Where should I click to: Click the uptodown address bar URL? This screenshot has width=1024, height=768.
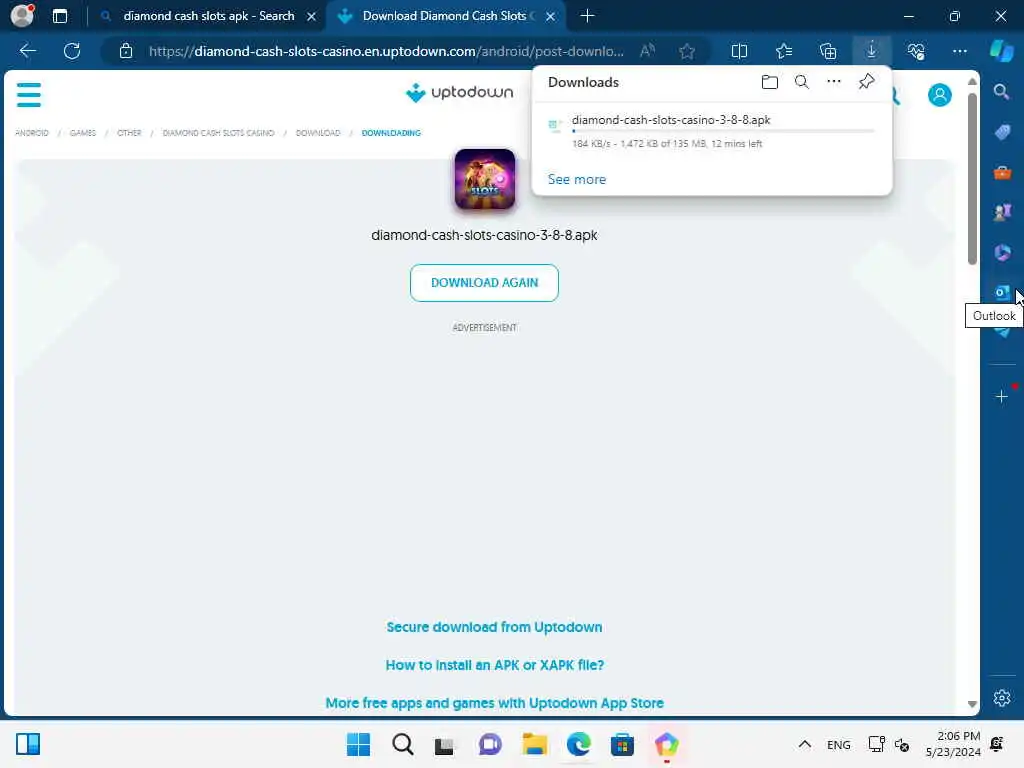(x=386, y=51)
